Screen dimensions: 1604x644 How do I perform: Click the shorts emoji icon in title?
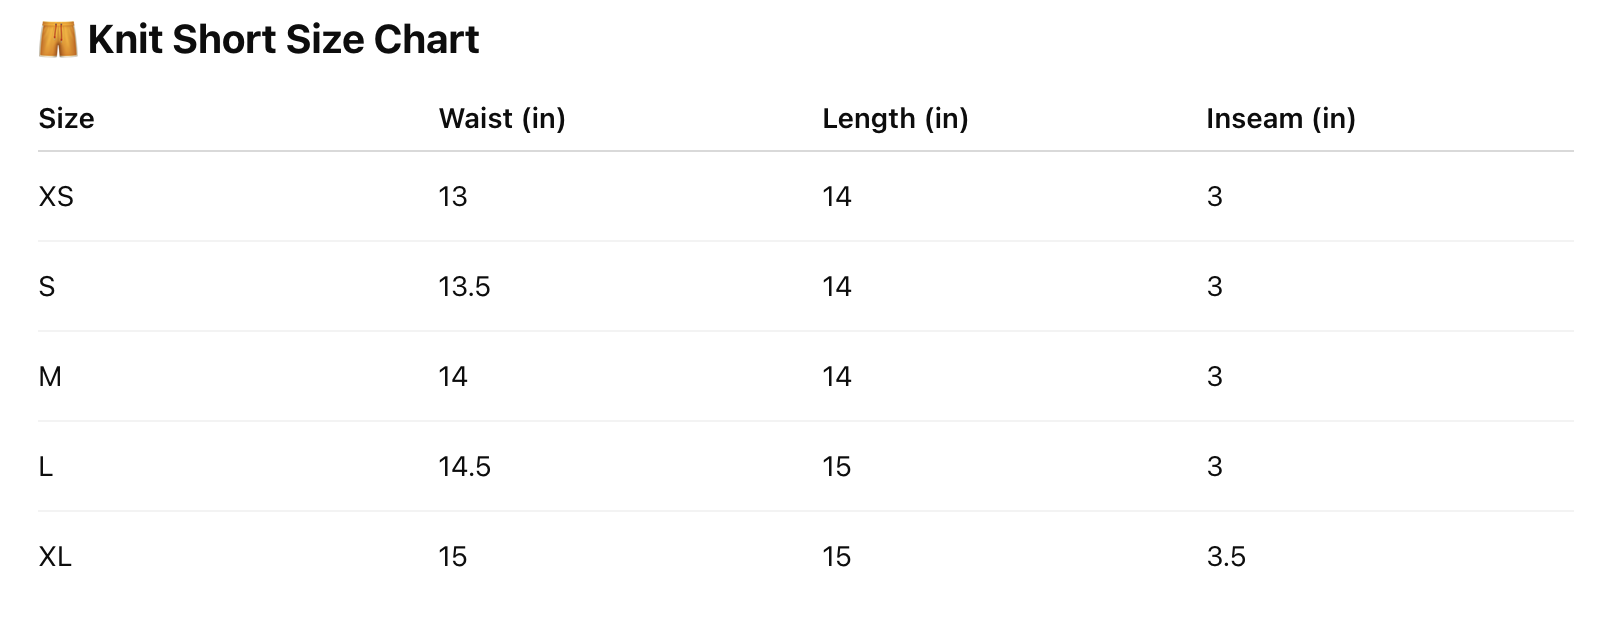[x=58, y=40]
